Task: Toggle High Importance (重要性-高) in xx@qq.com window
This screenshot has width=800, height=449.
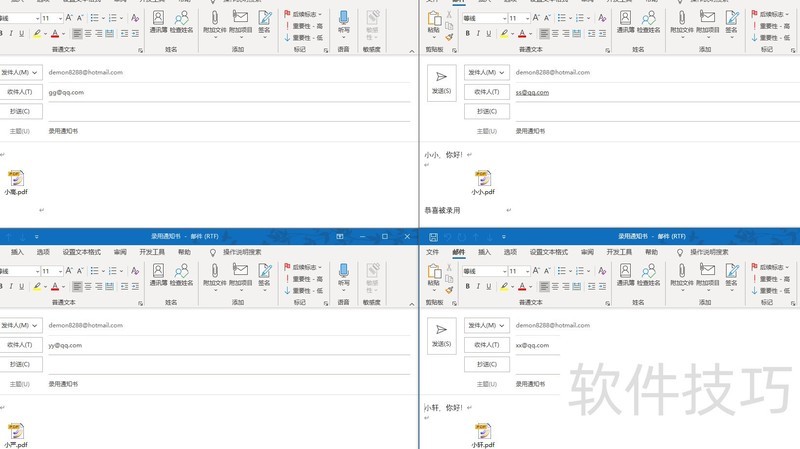Action: coord(771,279)
